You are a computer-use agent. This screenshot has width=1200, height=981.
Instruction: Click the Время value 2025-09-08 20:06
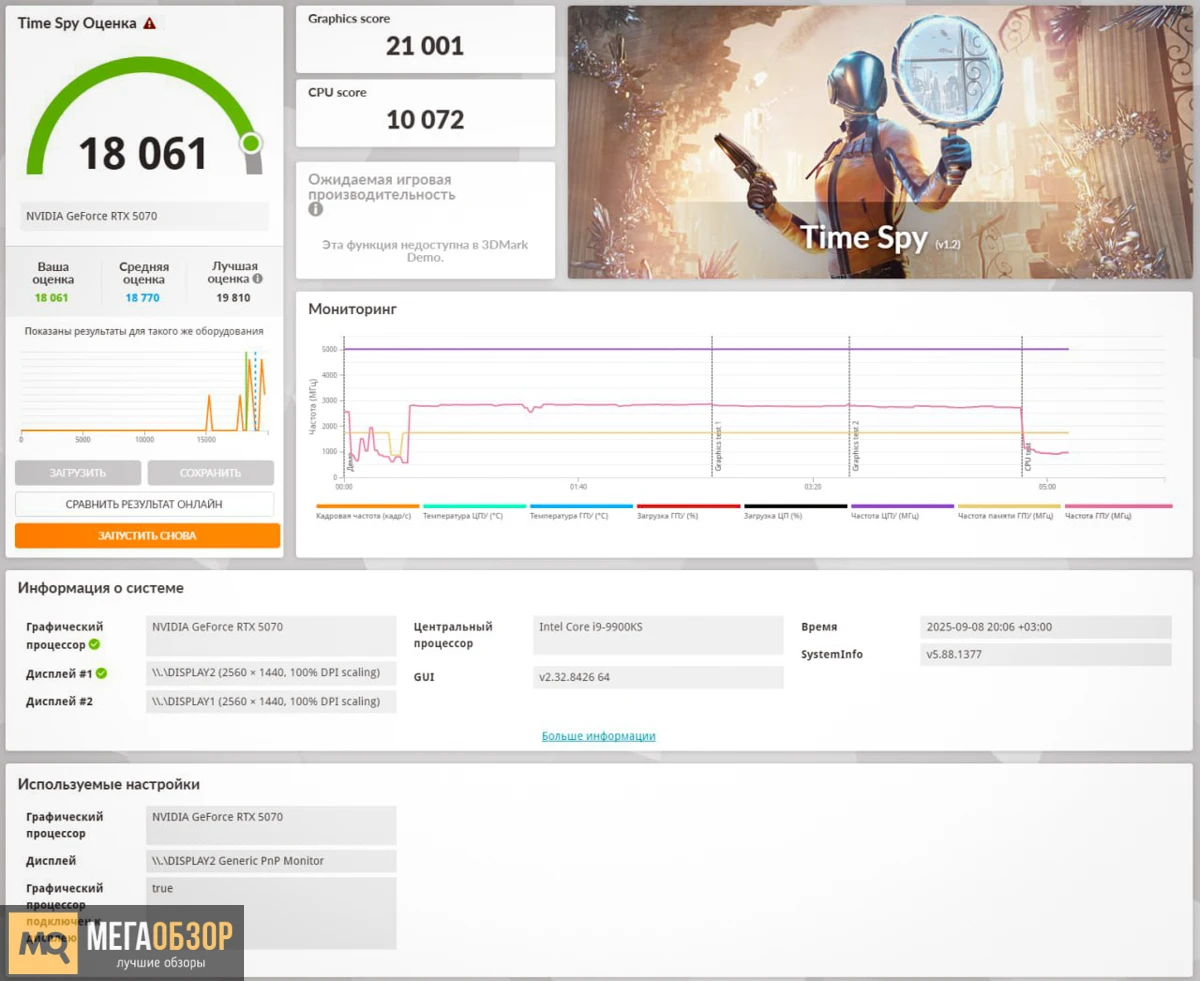pyautogui.click(x=1045, y=627)
